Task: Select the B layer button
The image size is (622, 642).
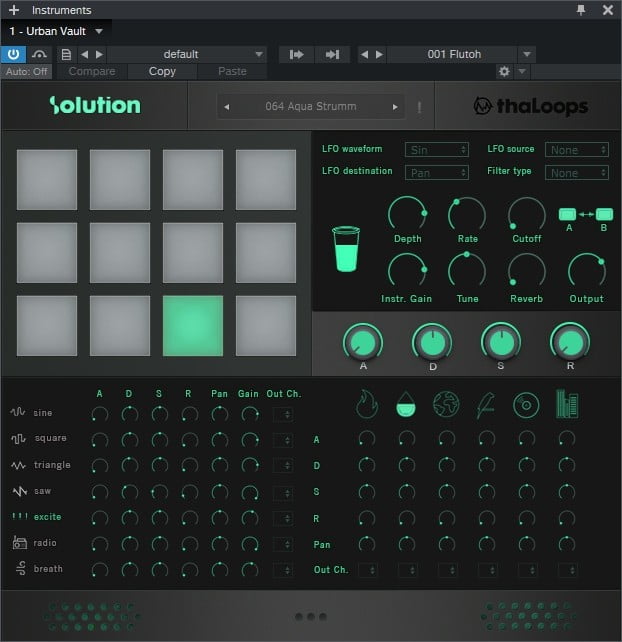Action: pos(604,214)
